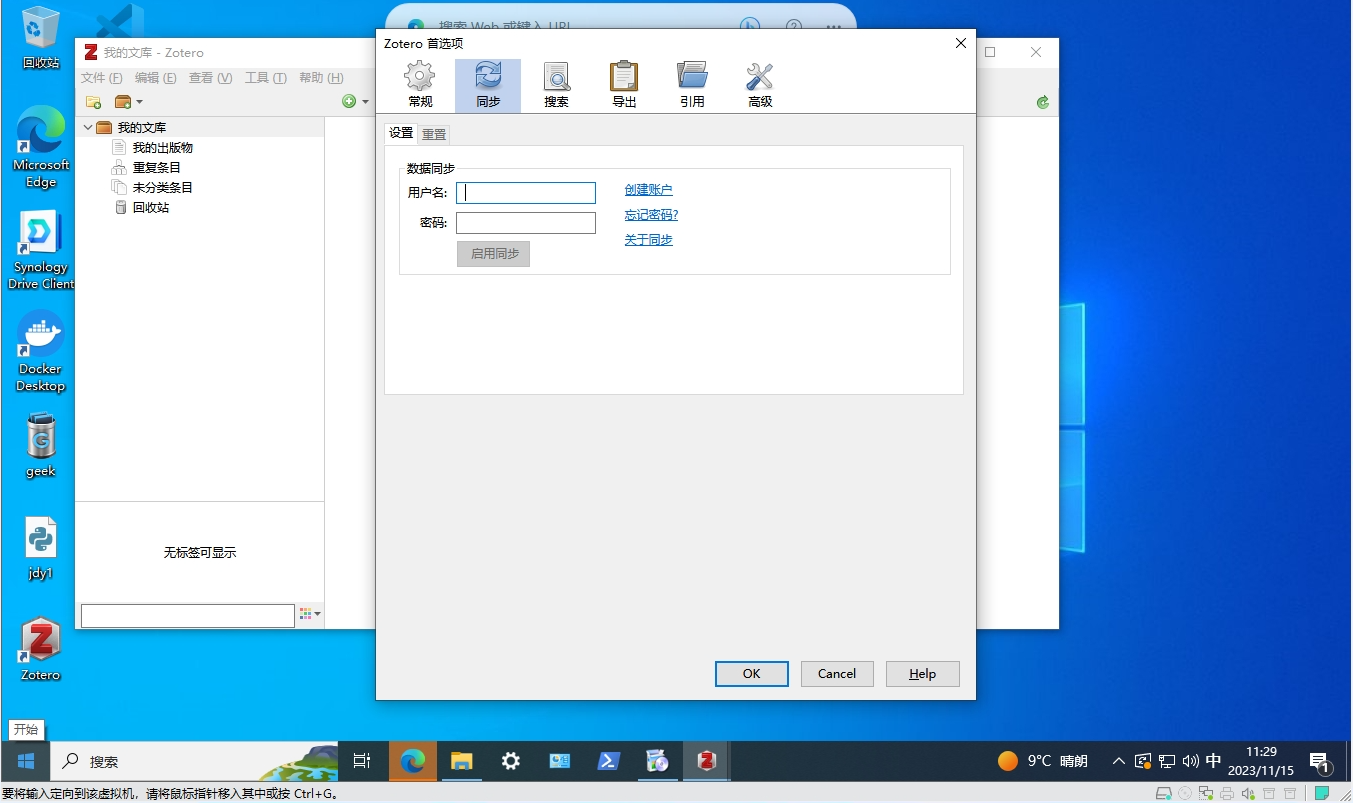Open the tag selector colored menu button

[310, 614]
